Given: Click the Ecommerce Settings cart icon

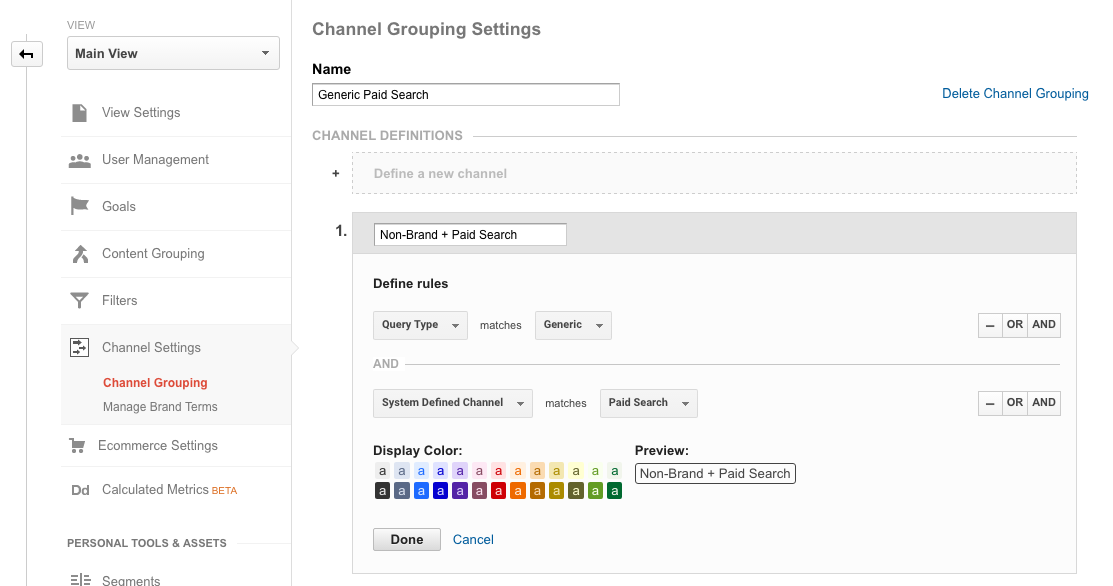Looking at the screenshot, I should tap(77, 446).
